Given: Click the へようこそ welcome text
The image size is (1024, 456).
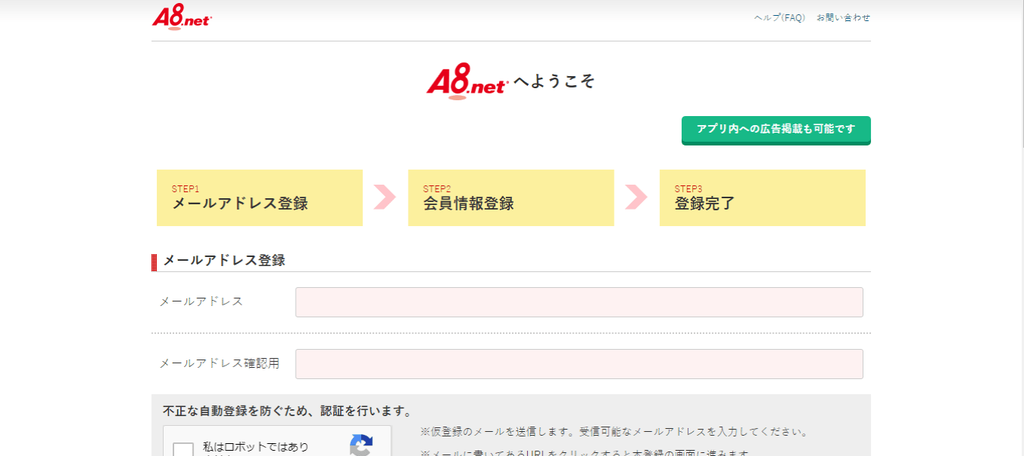Looking at the screenshot, I should click(x=554, y=82).
